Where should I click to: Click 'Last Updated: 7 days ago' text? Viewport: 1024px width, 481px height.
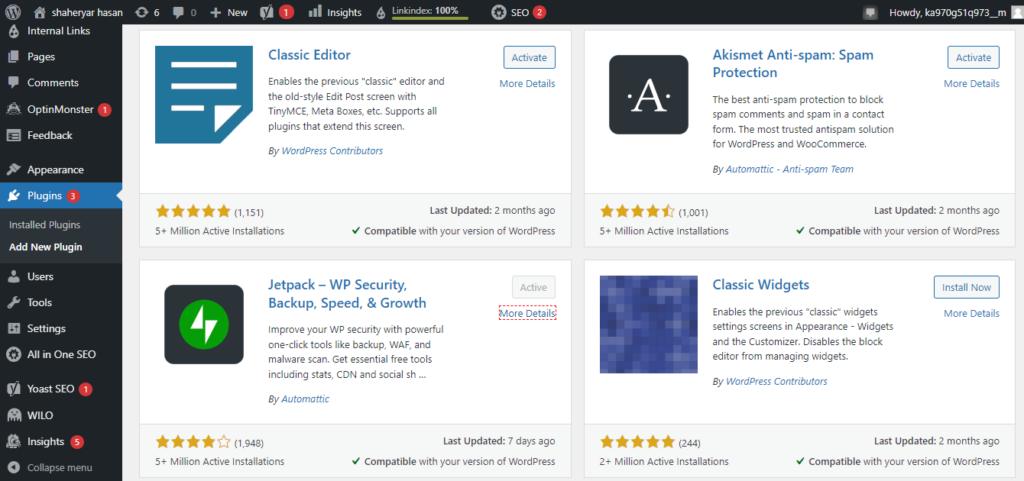coord(499,441)
